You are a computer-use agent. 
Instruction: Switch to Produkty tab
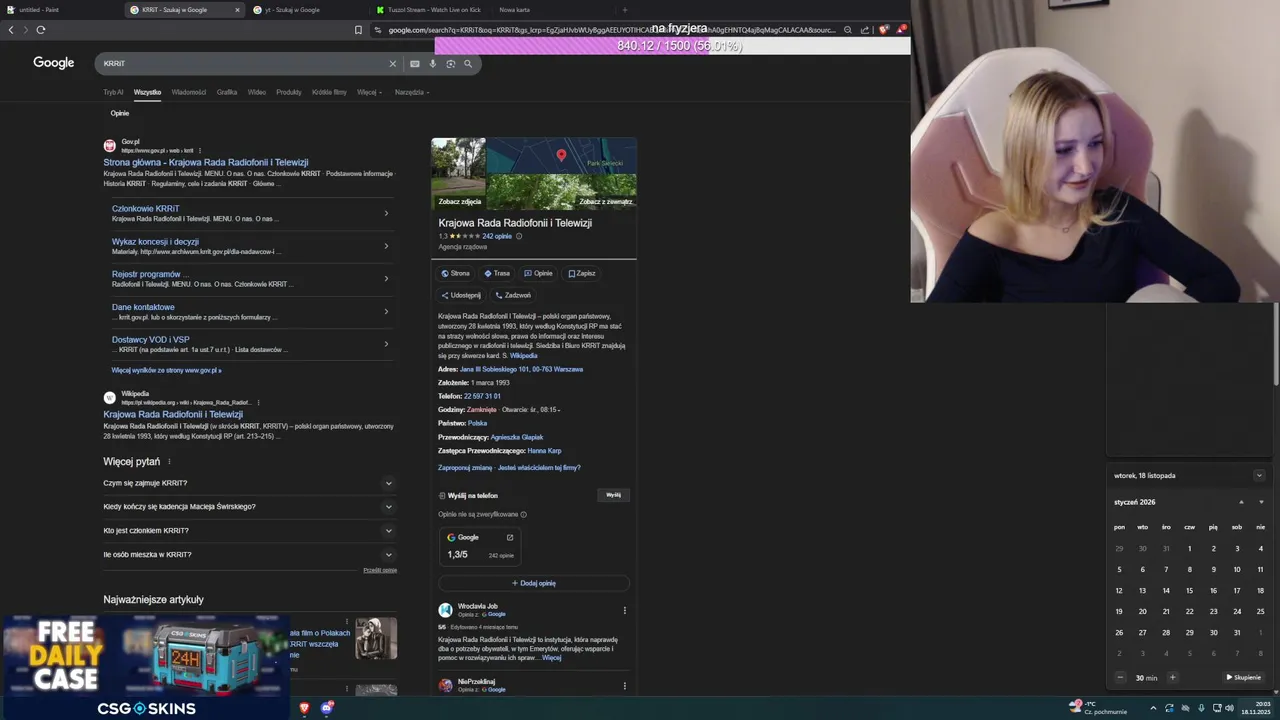[x=289, y=92]
